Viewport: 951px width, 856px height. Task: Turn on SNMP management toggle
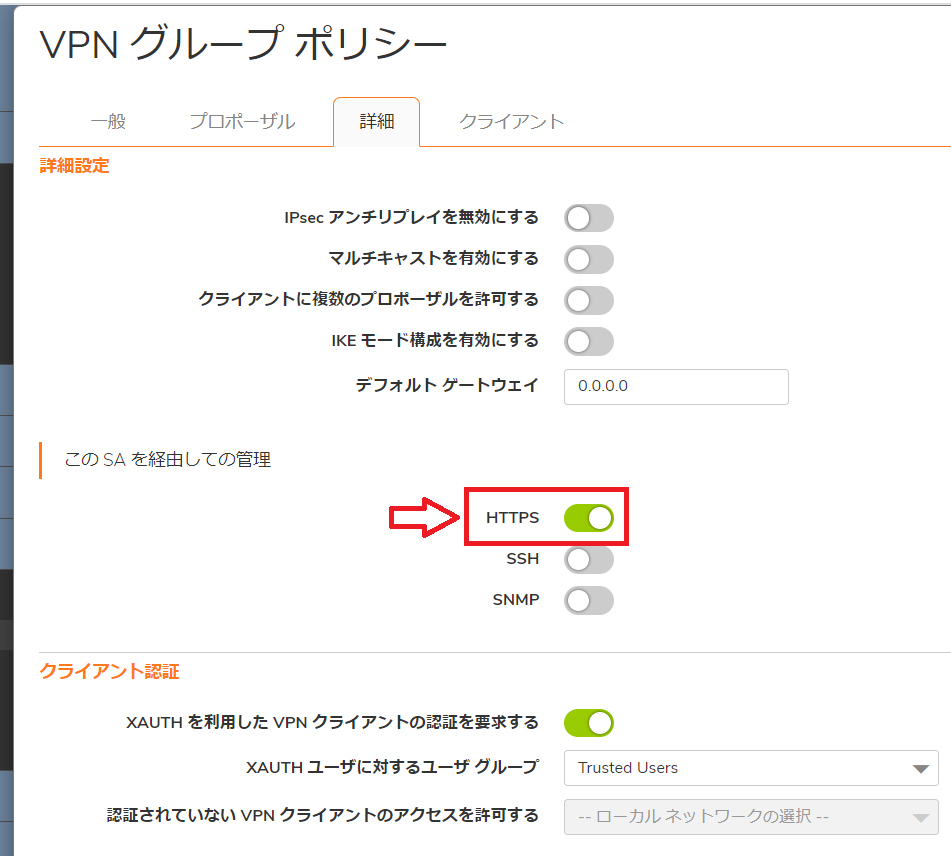click(589, 601)
